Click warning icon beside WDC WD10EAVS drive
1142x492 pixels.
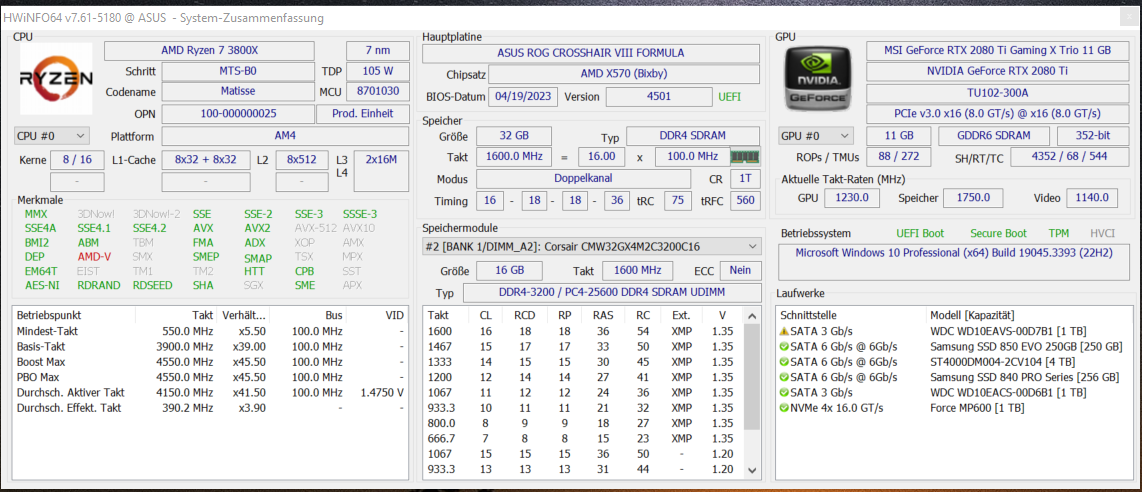click(784, 331)
